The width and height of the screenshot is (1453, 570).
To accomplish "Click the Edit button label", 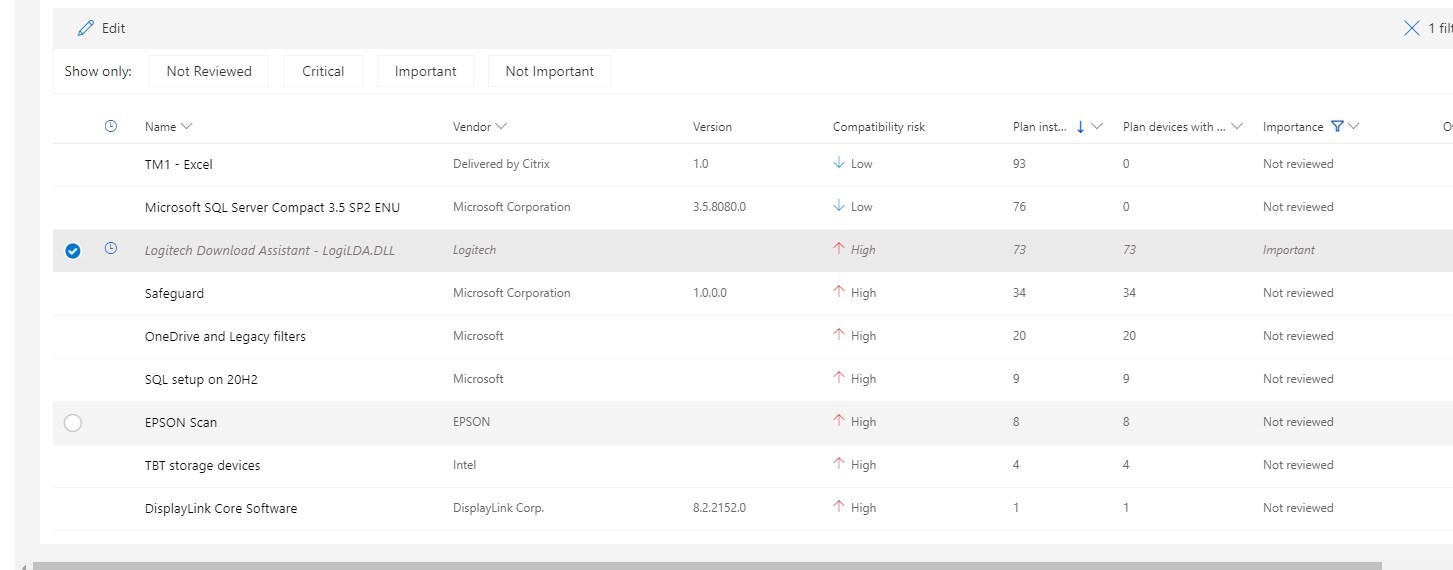I will pyautogui.click(x=113, y=28).
